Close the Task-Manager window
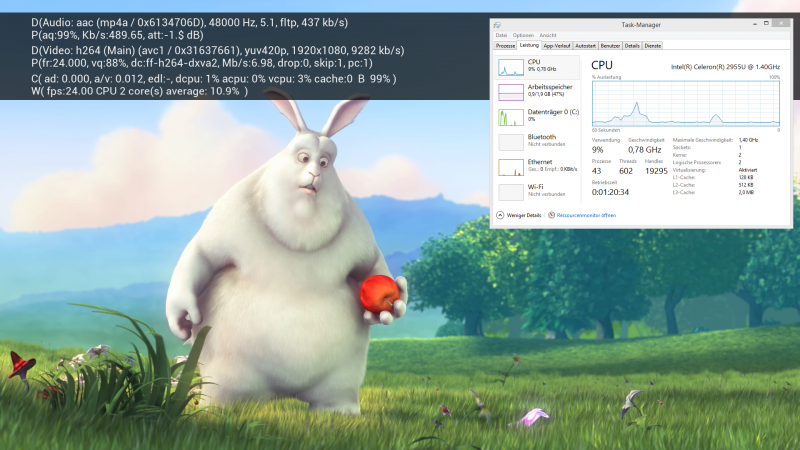This screenshot has width=800, height=450. [x=781, y=23]
